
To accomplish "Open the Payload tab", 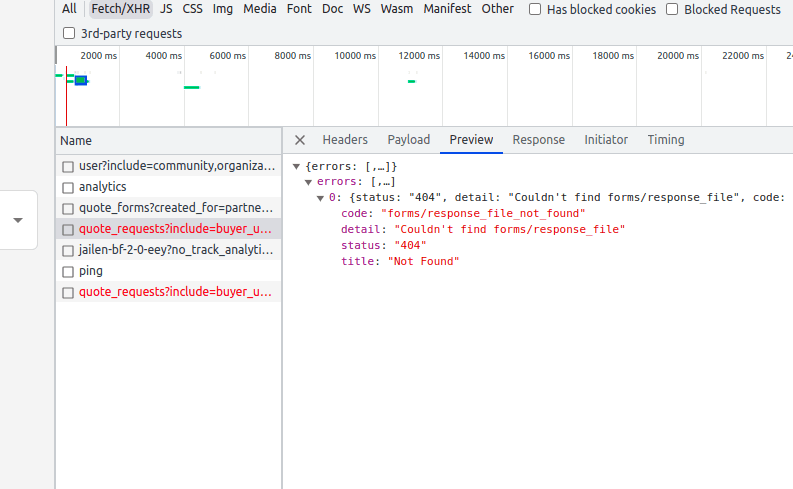I will [408, 140].
